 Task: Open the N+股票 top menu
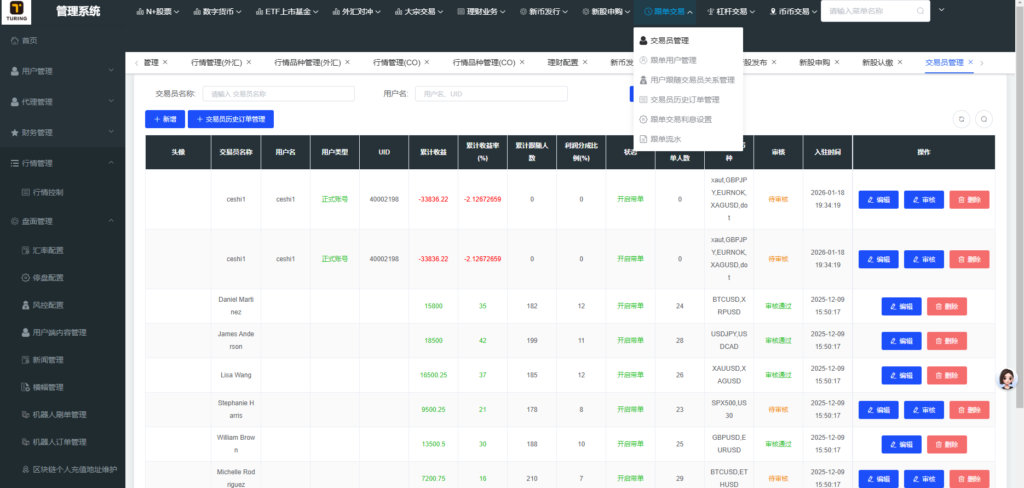pyautogui.click(x=158, y=12)
